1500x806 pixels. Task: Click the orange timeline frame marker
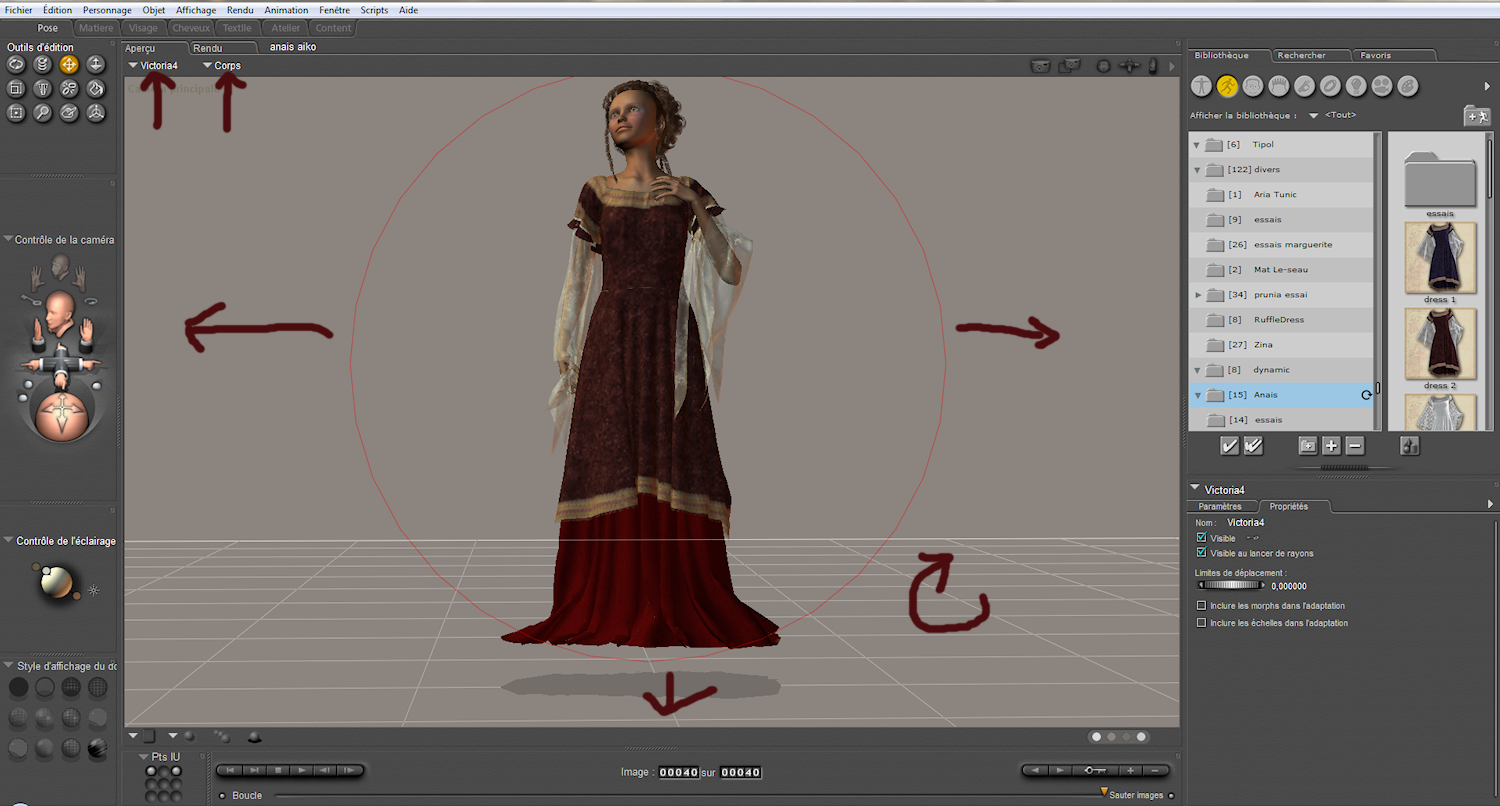(x=1104, y=791)
